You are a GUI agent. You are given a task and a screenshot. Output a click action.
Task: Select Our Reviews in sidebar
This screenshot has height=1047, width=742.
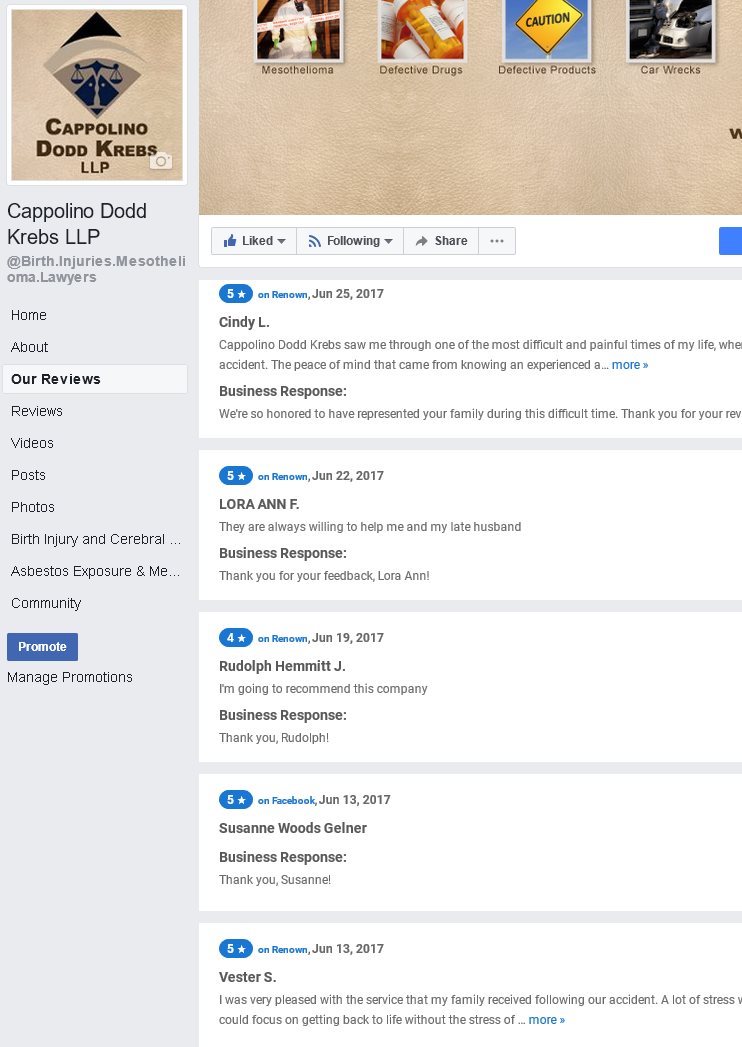tap(95, 379)
